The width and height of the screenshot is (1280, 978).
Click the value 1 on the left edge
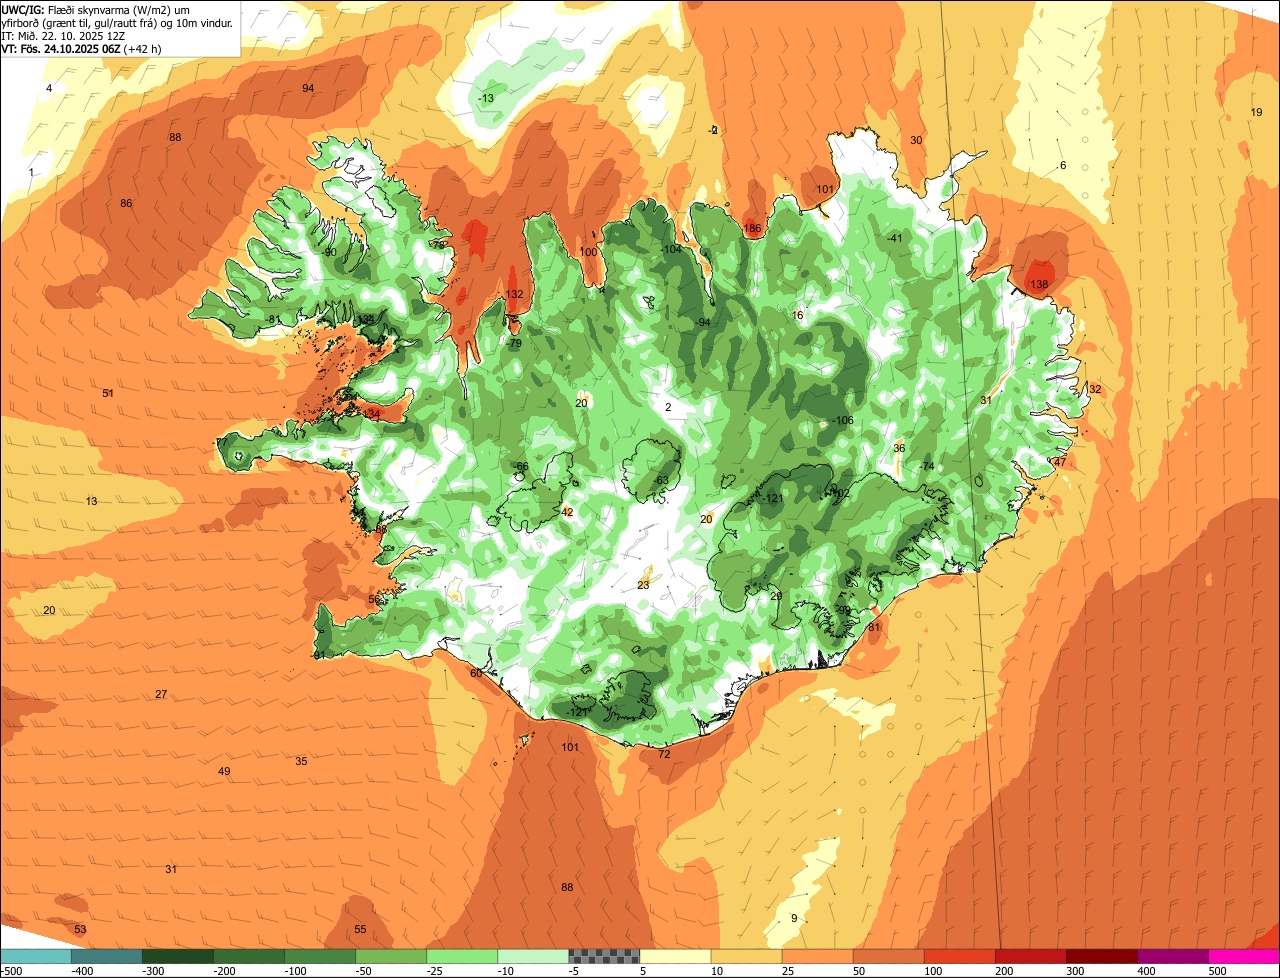click(31, 172)
